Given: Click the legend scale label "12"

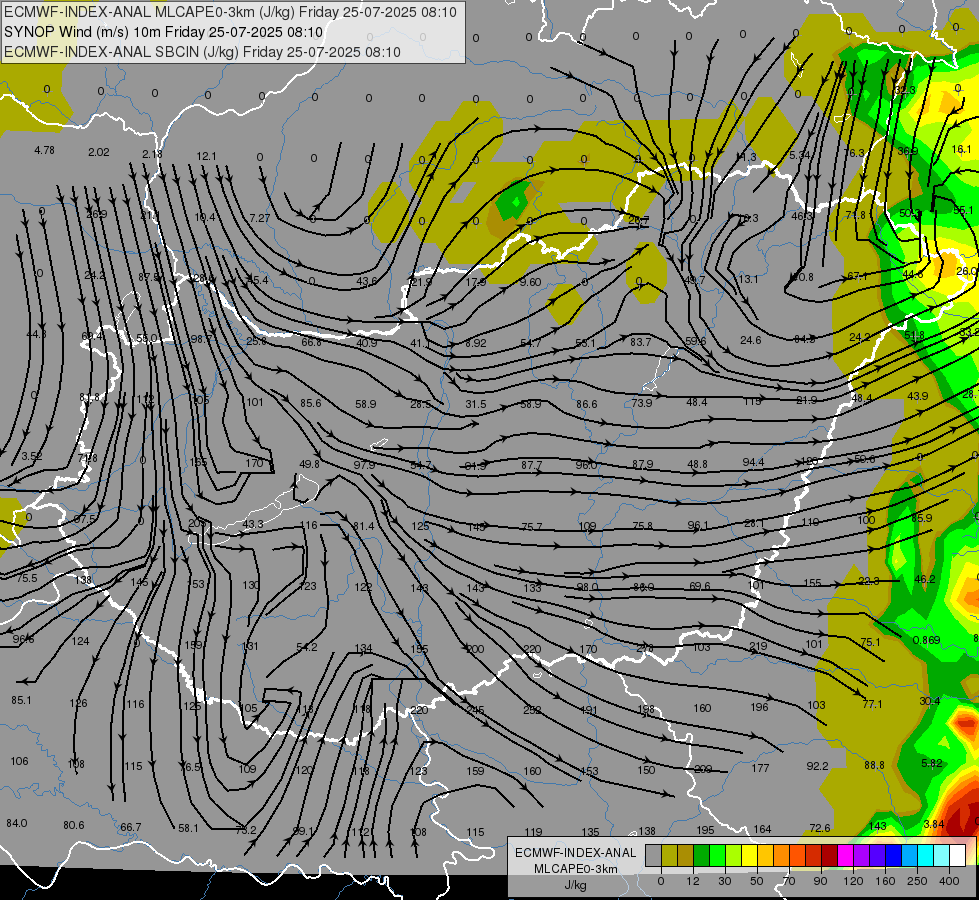Looking at the screenshot, I should pos(693,882).
